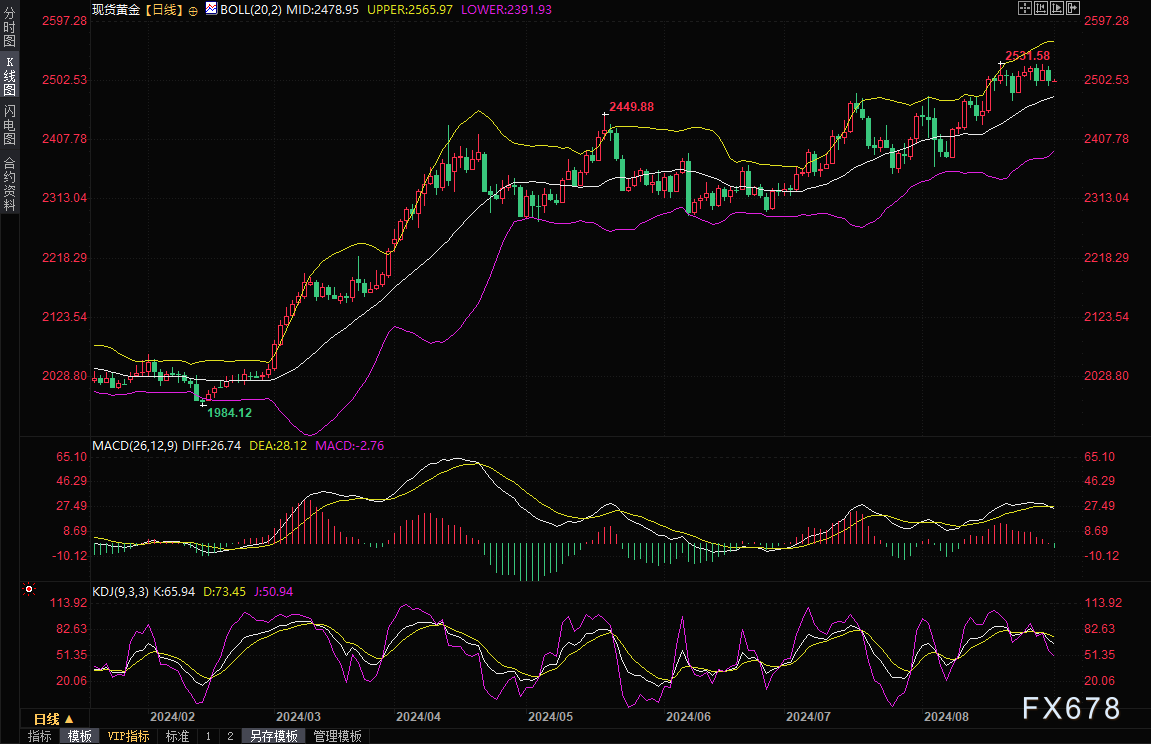The height and width of the screenshot is (744, 1151).
Task: Open the 合约资料 side tab
Action: click(x=9, y=184)
